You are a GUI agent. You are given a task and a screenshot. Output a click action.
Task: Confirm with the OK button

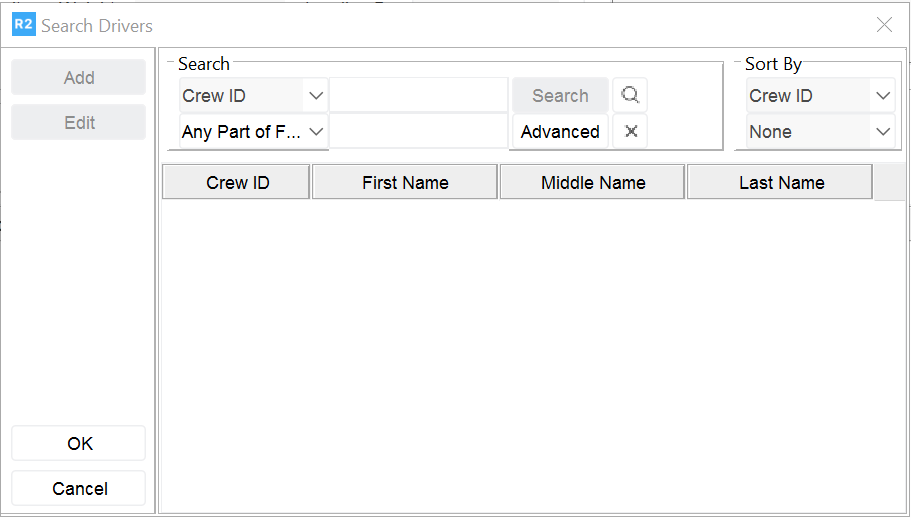[79, 444]
